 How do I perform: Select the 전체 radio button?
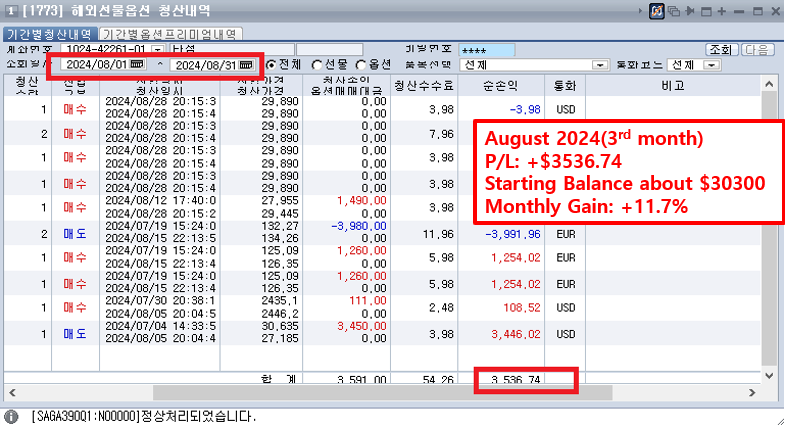(271, 65)
